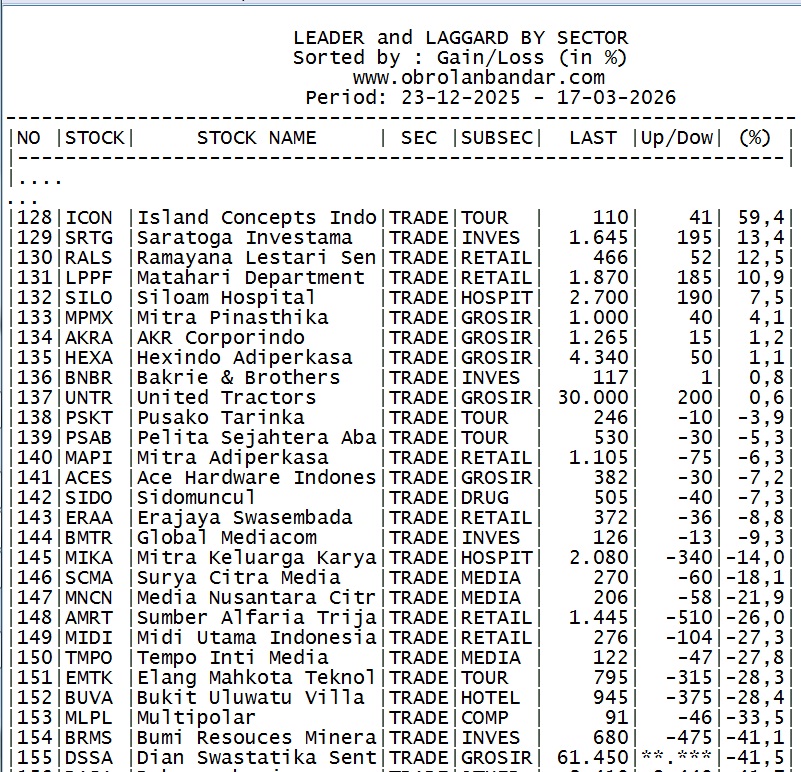Screen dimensions: 801x772
Task: Select stock code ERAA
Action: click(x=88, y=518)
